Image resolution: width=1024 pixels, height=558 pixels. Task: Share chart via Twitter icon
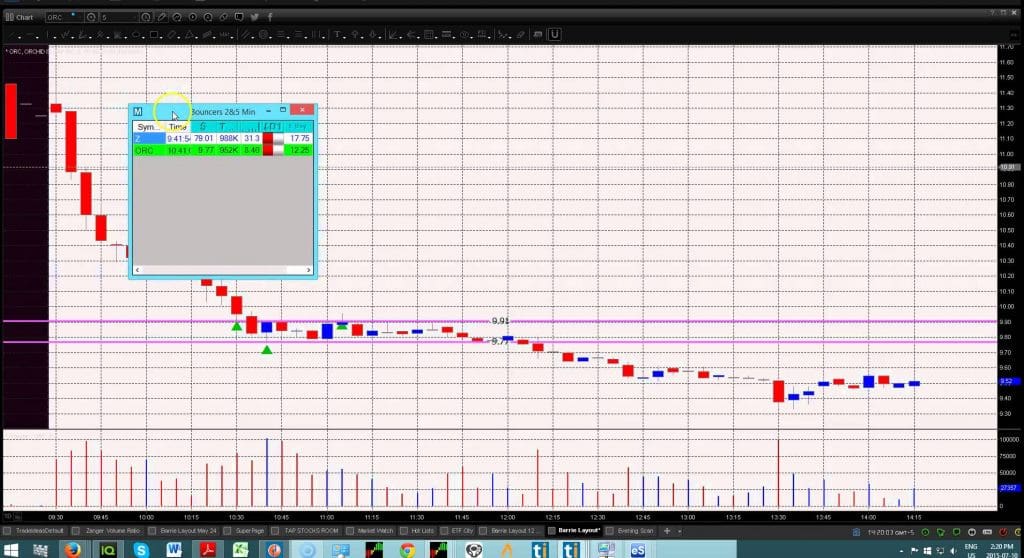point(254,18)
